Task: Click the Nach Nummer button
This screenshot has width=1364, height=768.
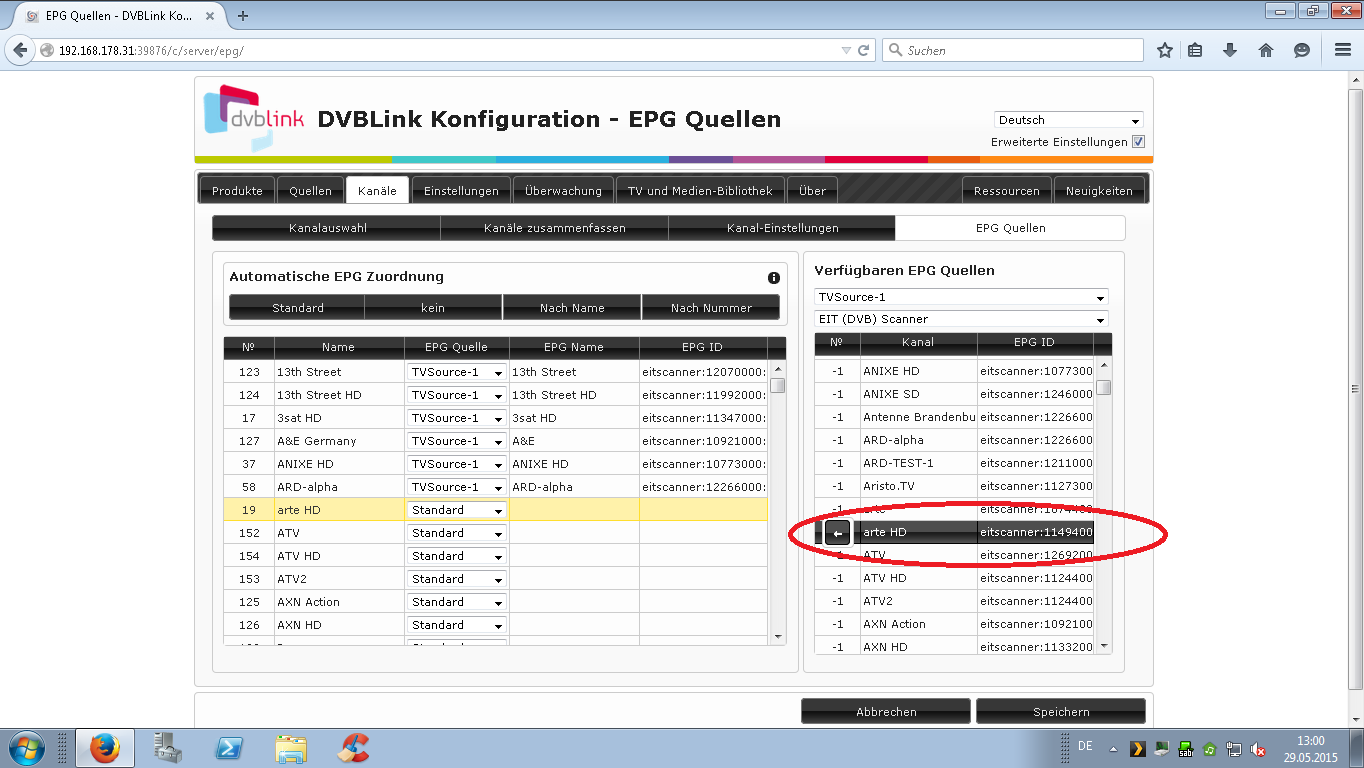Action: [x=711, y=308]
